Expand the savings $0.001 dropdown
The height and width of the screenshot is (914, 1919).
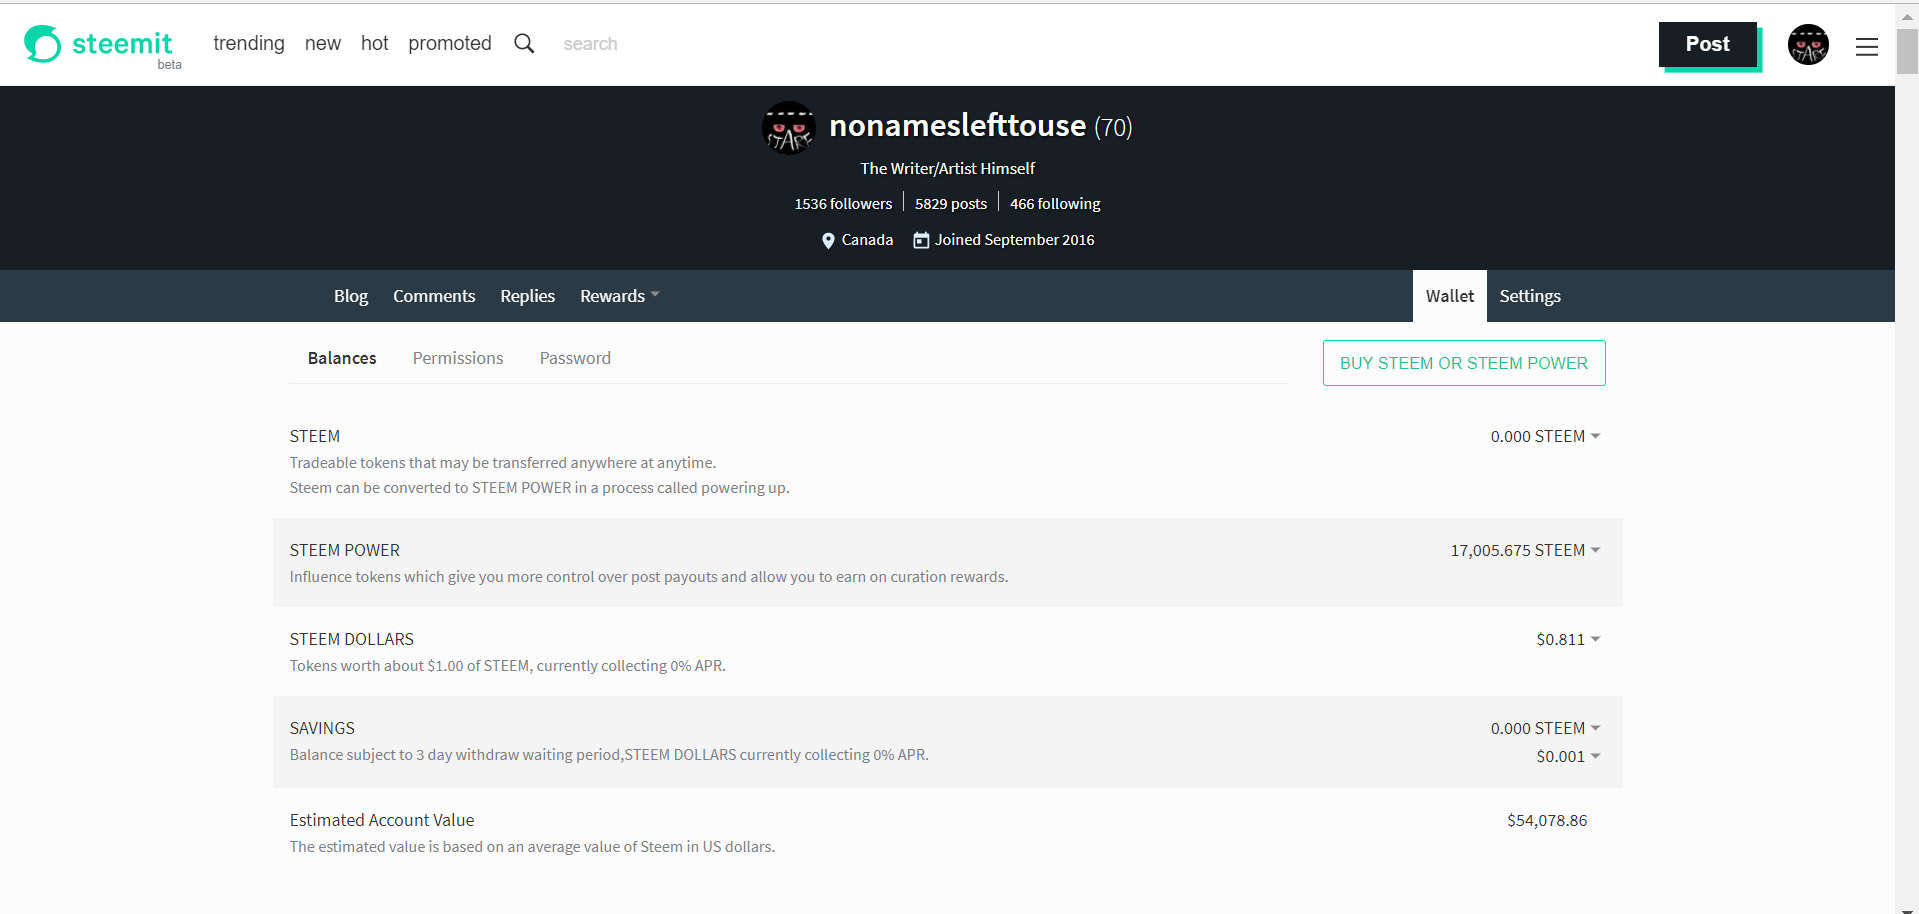tap(1568, 756)
